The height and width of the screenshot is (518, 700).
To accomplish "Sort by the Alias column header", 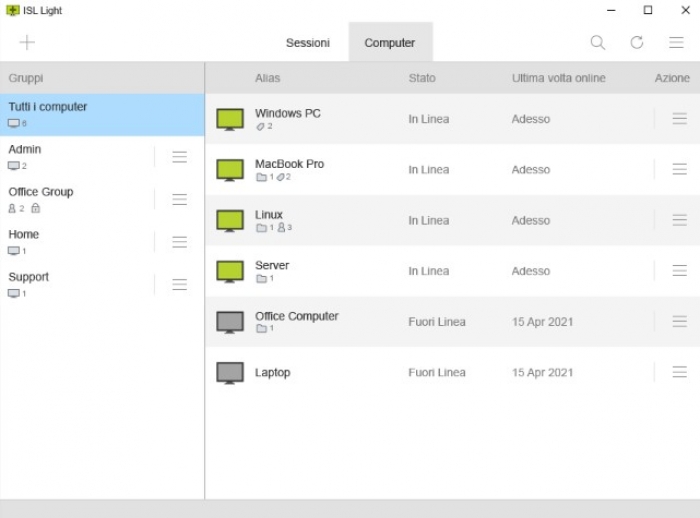I will point(267,78).
